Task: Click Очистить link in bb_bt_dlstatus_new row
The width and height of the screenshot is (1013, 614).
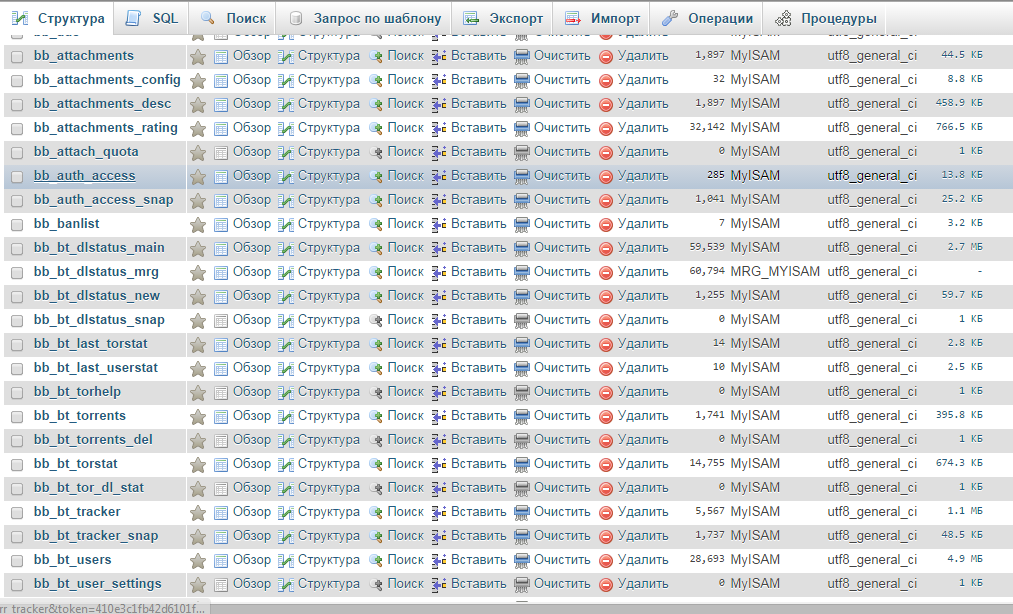Action: point(562,296)
